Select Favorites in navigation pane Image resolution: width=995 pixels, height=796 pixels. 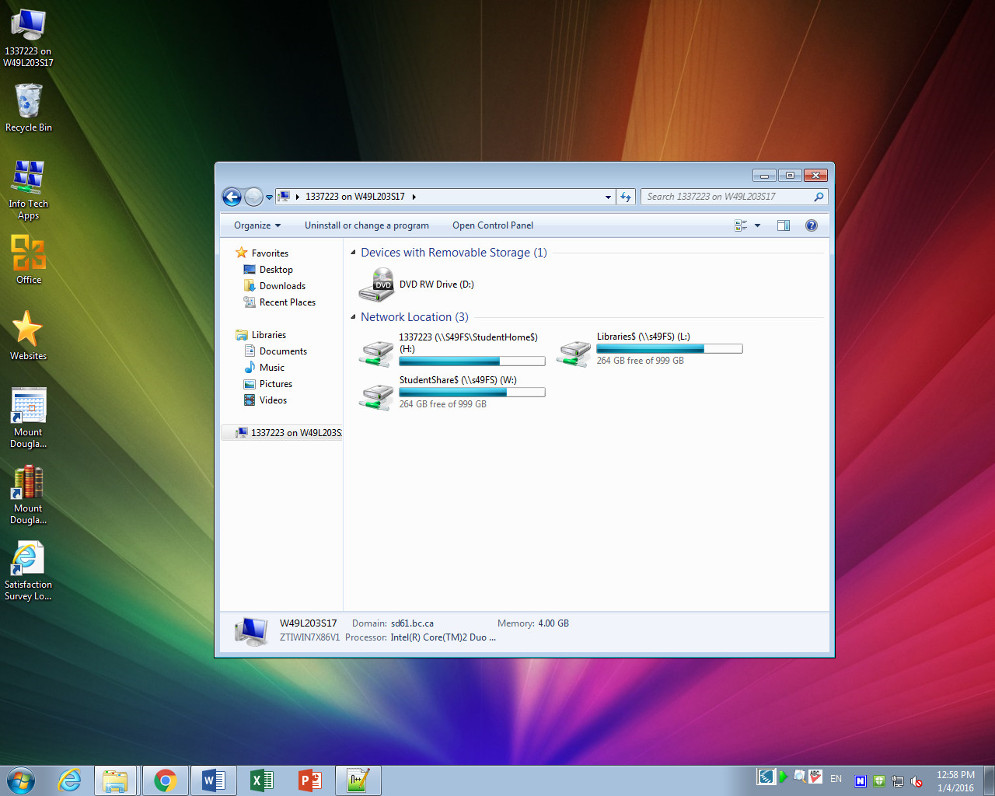[270, 253]
